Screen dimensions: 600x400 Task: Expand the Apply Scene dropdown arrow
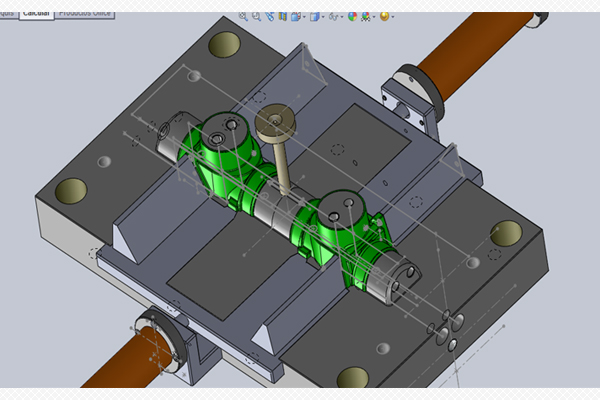coord(374,17)
